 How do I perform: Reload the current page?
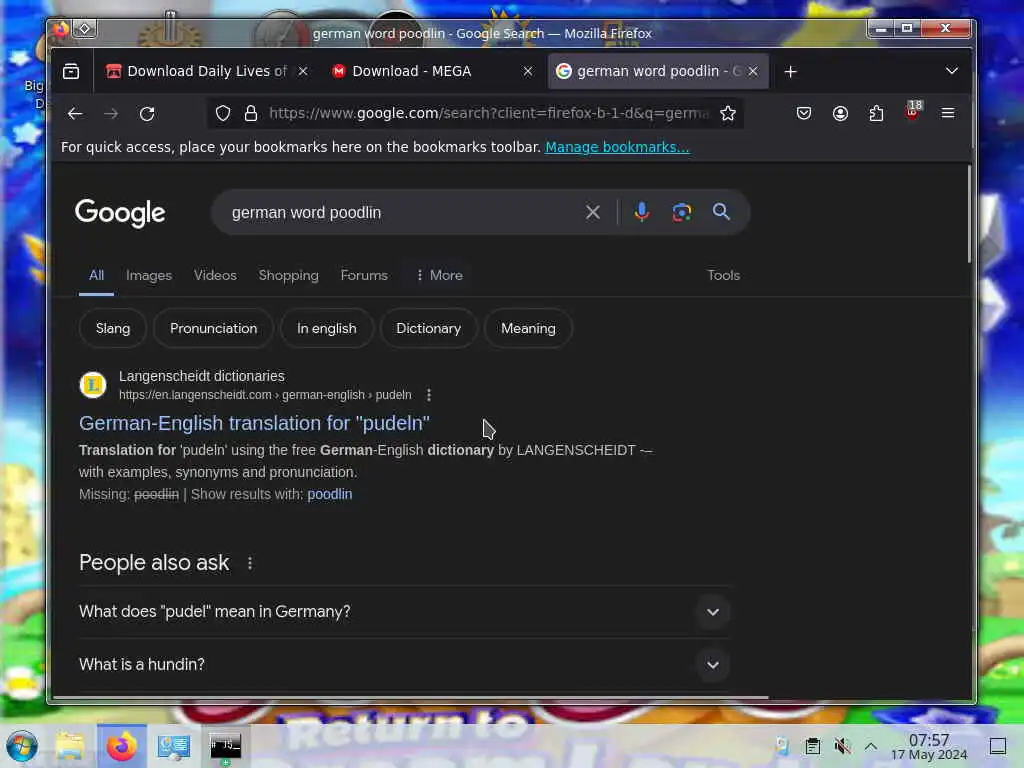click(x=147, y=114)
